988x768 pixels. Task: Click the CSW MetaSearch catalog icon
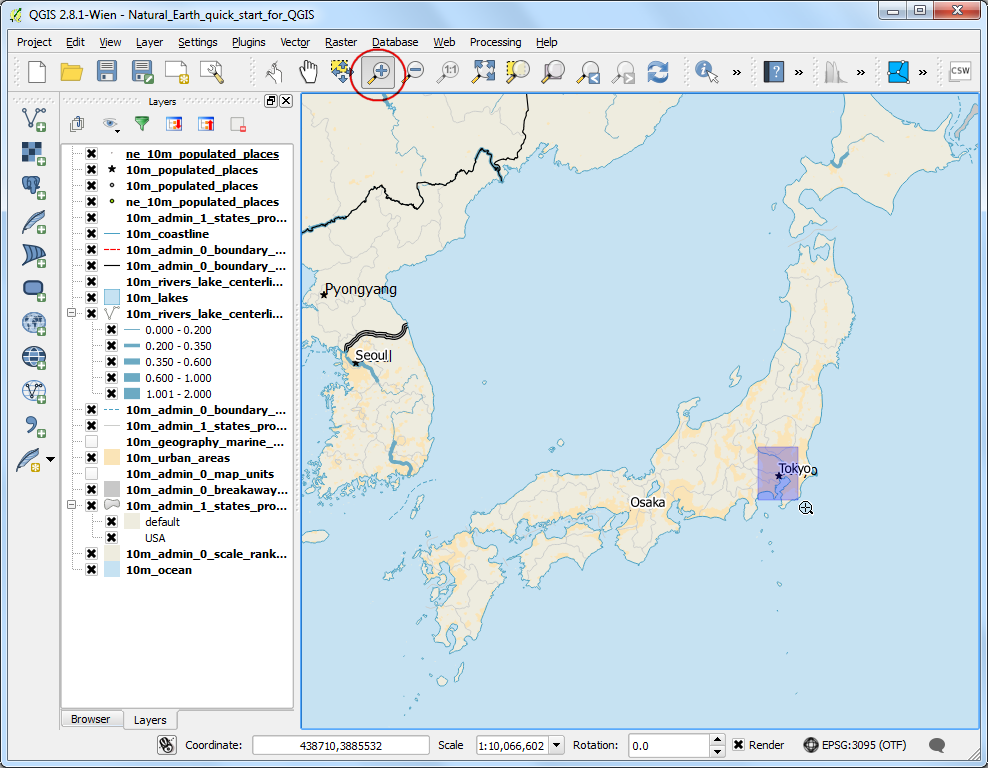pos(960,71)
